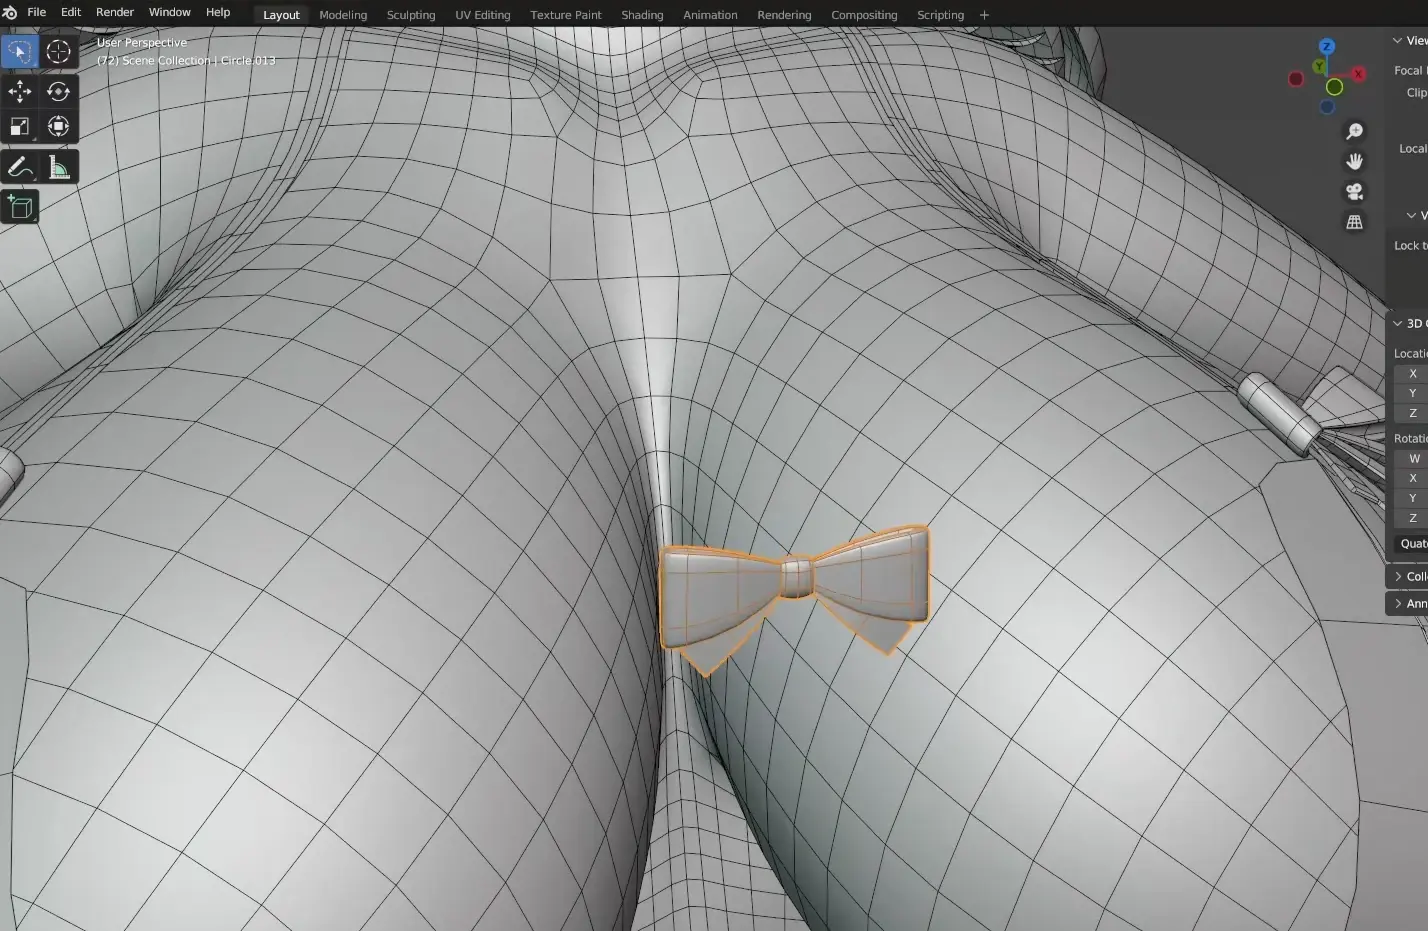Choose the Measure tool
Screen dimensions: 1428x931
58,168
